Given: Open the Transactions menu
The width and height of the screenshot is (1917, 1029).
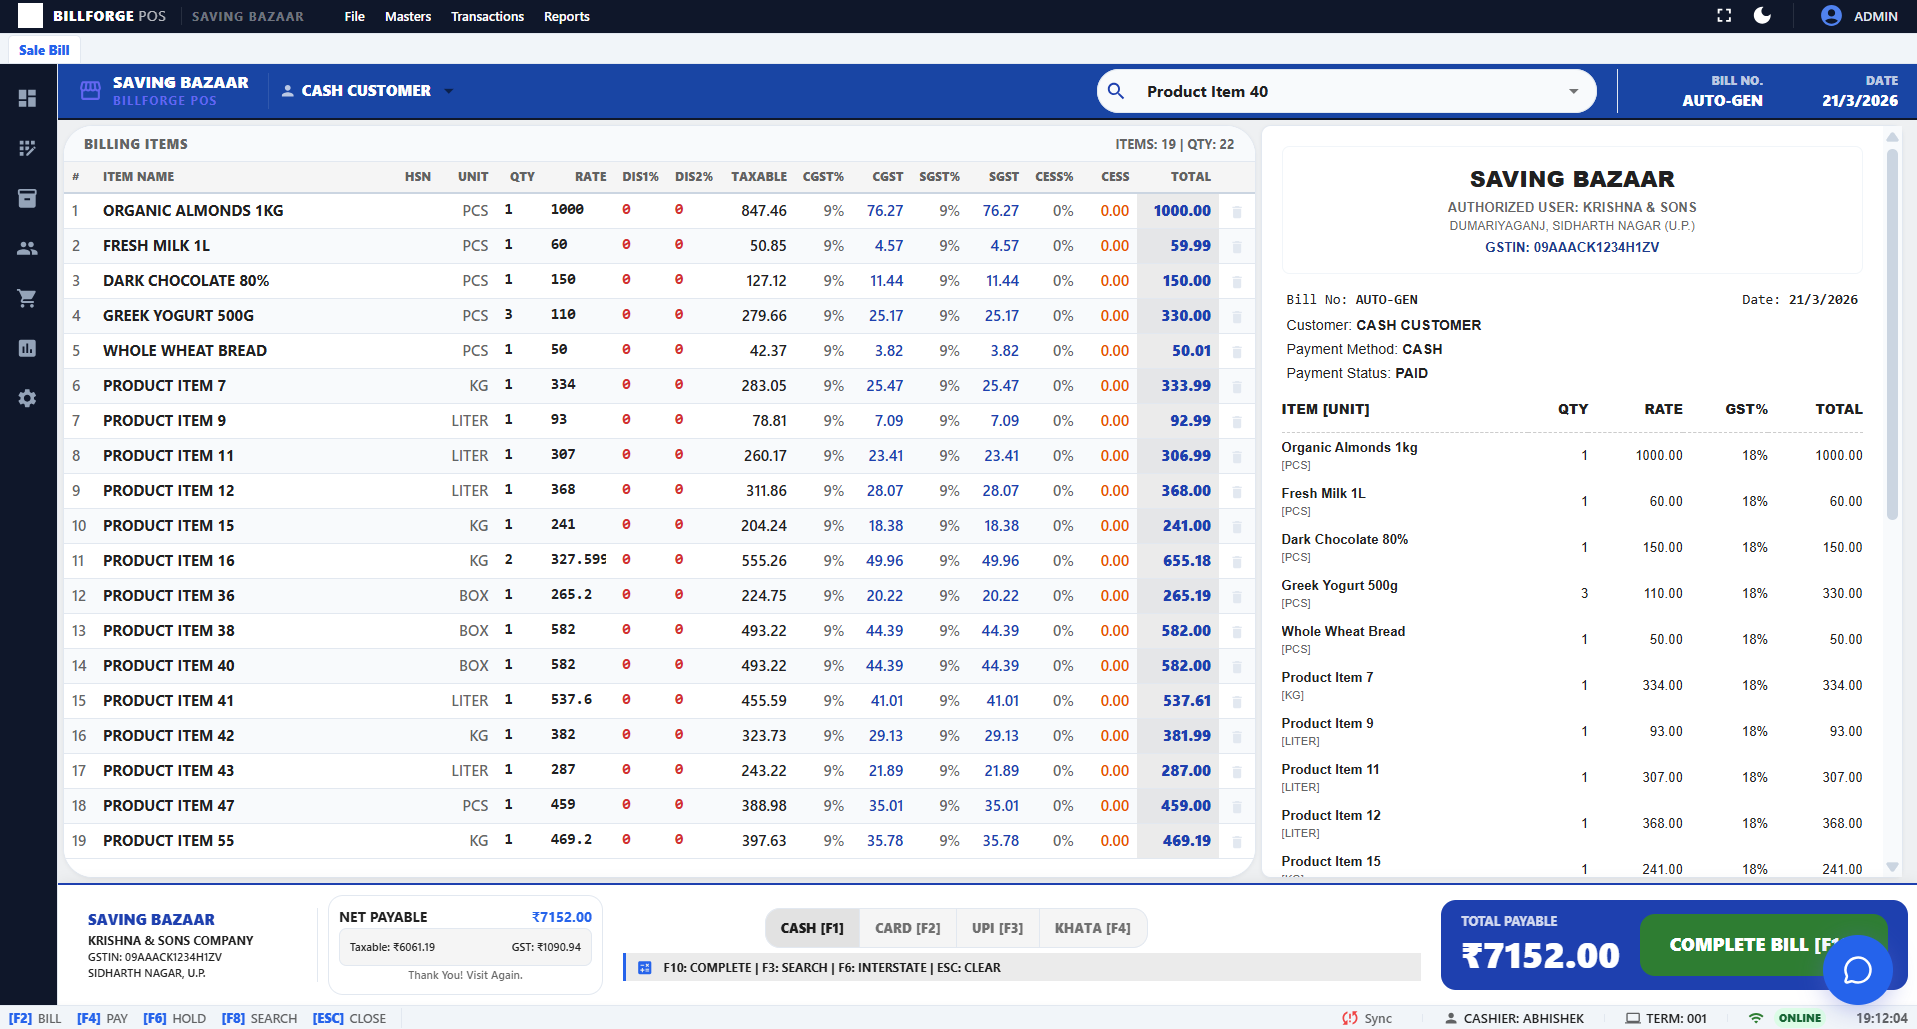Looking at the screenshot, I should pyautogui.click(x=487, y=16).
